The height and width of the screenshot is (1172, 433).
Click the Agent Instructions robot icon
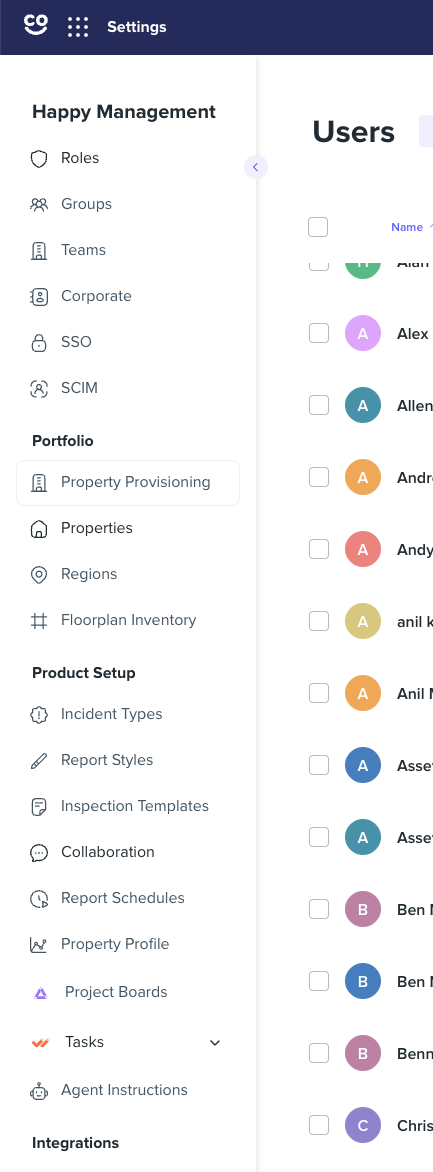39,1091
